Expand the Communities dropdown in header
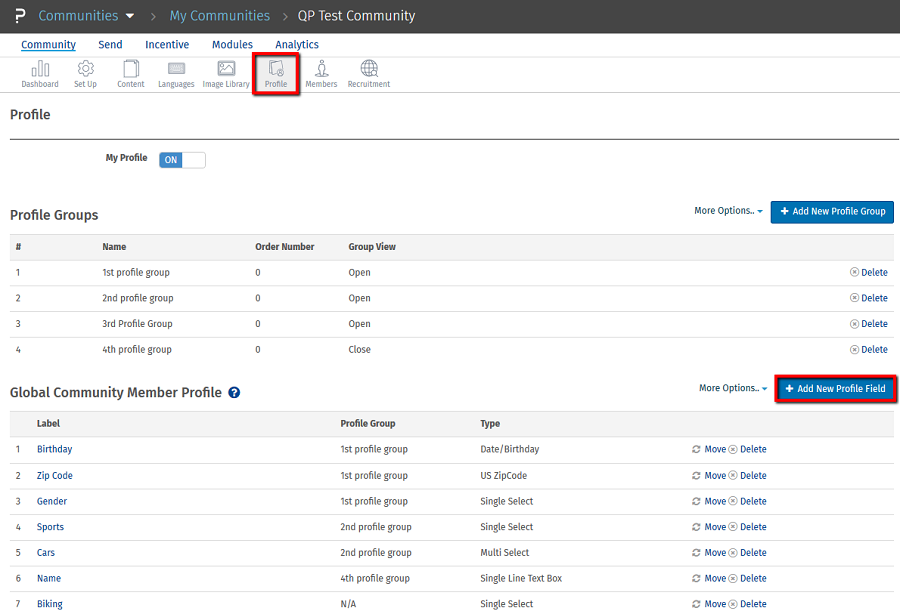900x611 pixels. [87, 16]
